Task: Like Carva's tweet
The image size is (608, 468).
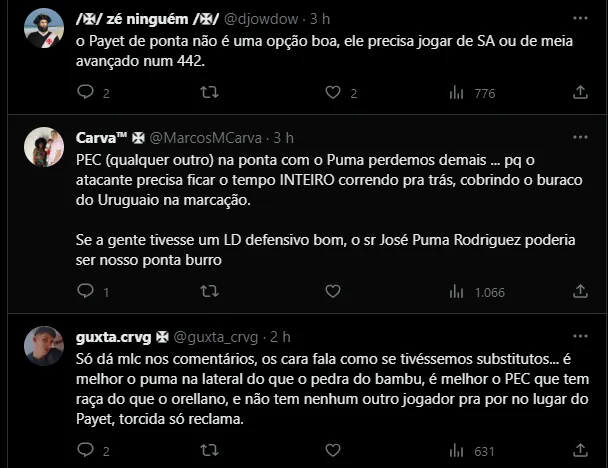Action: click(x=333, y=292)
